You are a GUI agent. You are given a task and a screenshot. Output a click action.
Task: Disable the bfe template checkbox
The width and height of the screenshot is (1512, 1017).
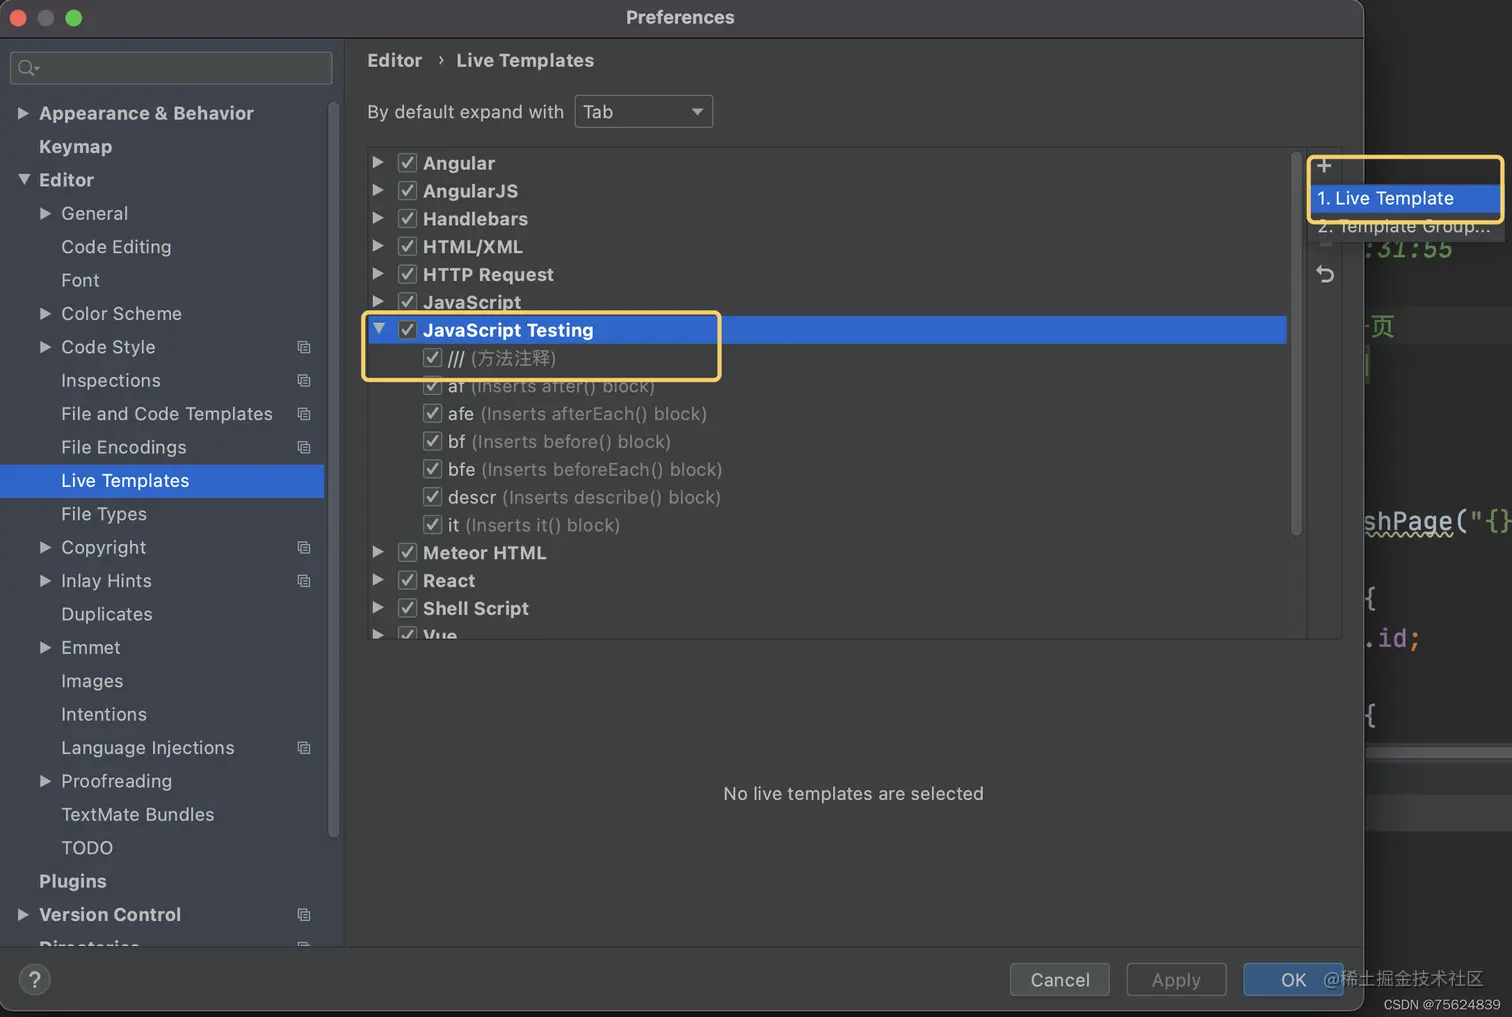tap(432, 469)
